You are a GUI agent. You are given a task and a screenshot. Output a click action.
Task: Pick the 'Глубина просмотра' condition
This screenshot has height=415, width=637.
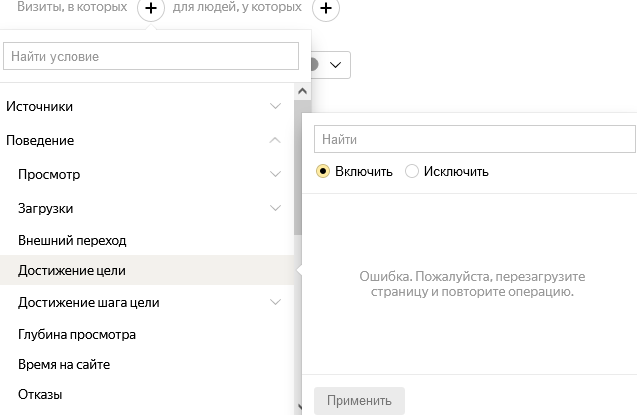click(77, 334)
